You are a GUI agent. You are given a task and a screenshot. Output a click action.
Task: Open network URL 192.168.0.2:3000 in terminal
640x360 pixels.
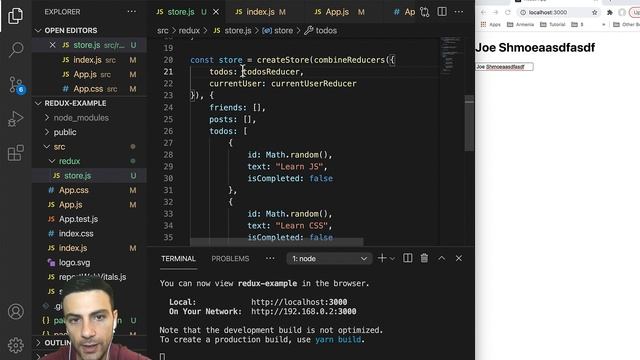click(x=304, y=311)
